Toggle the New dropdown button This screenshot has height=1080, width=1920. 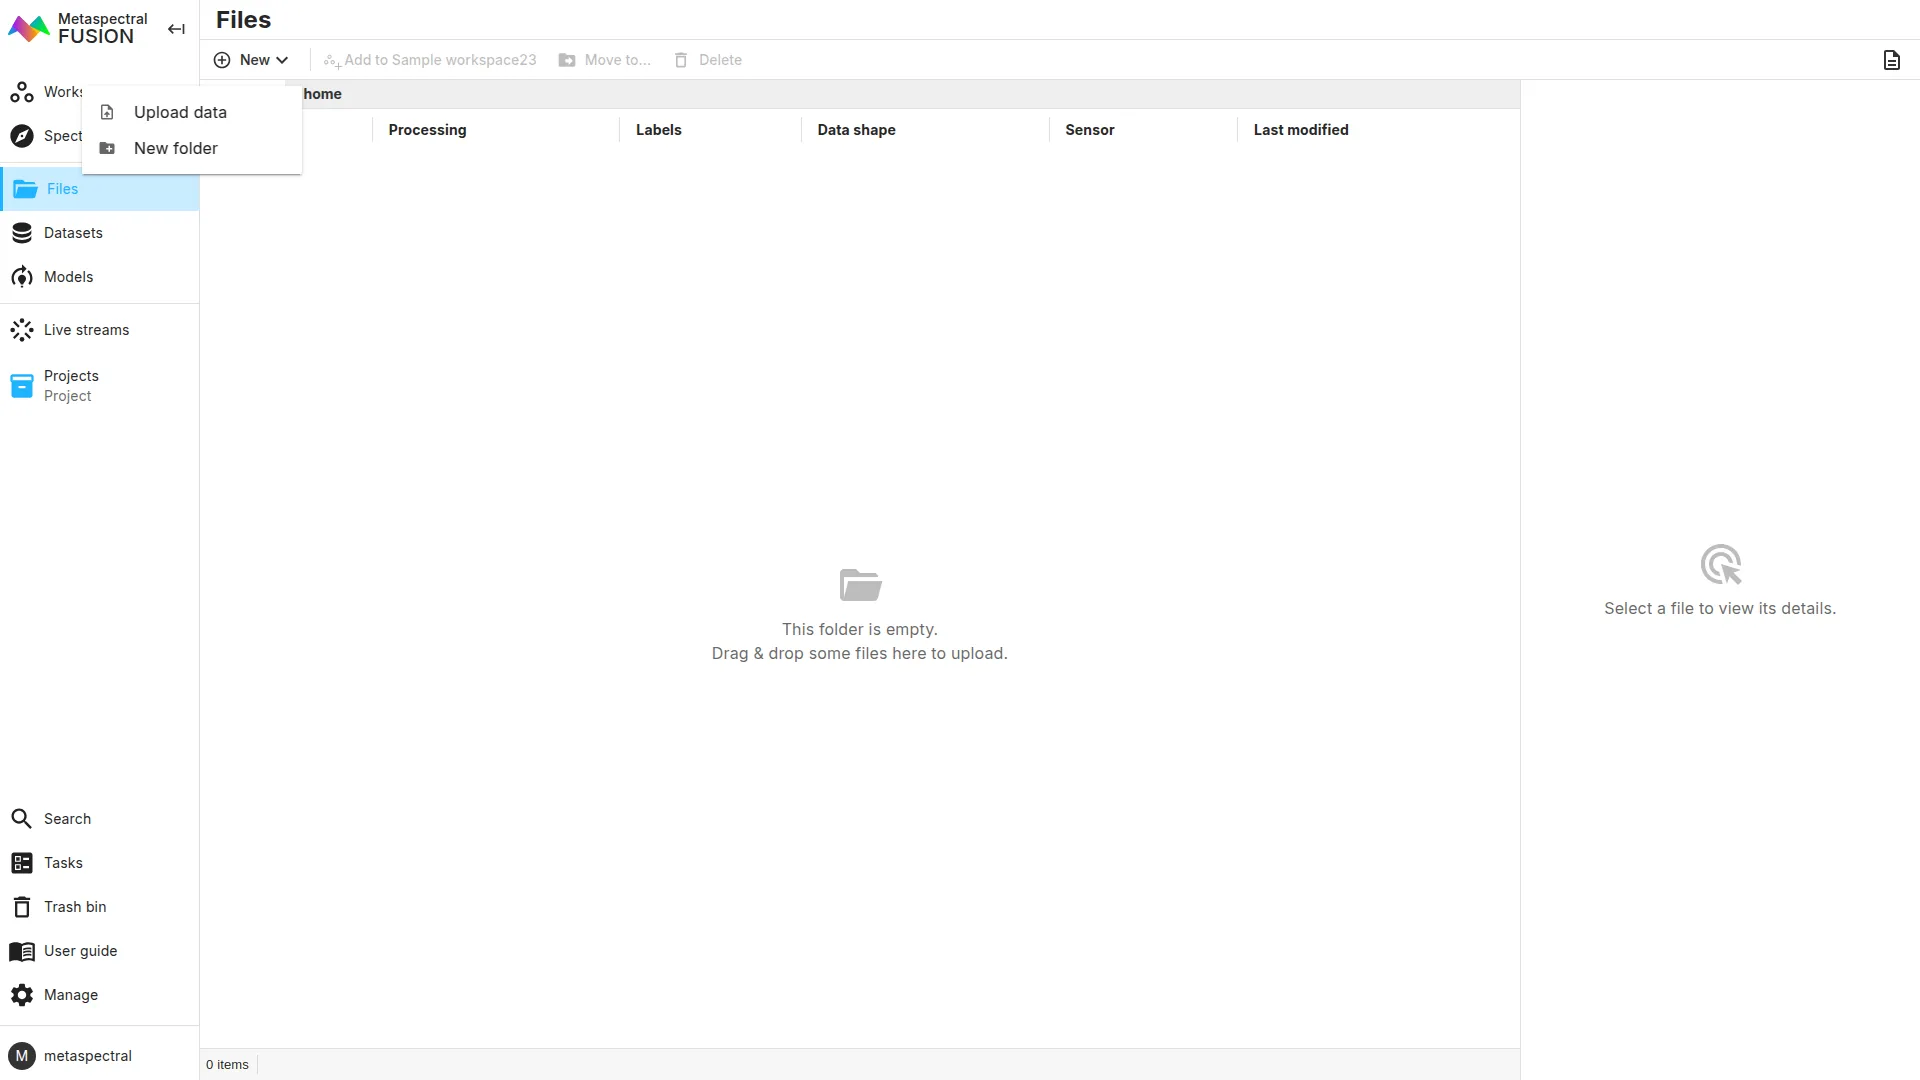click(x=251, y=60)
